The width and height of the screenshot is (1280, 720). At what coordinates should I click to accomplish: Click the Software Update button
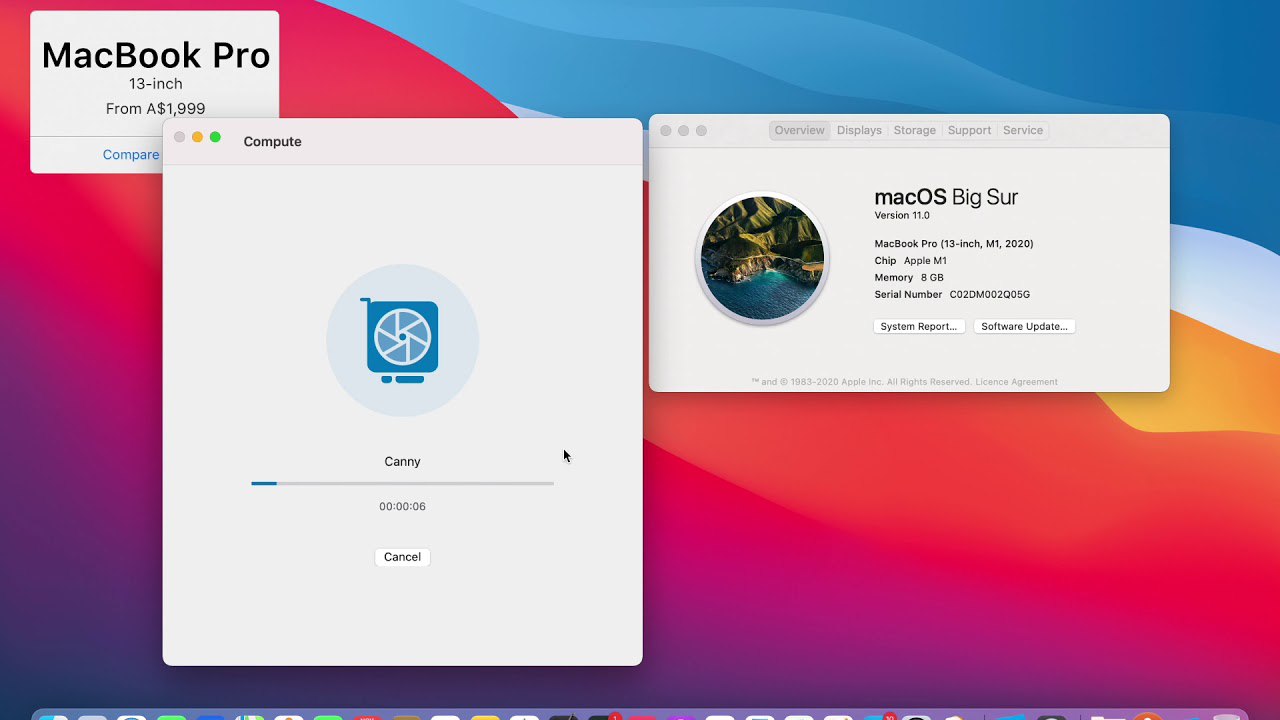click(1024, 327)
